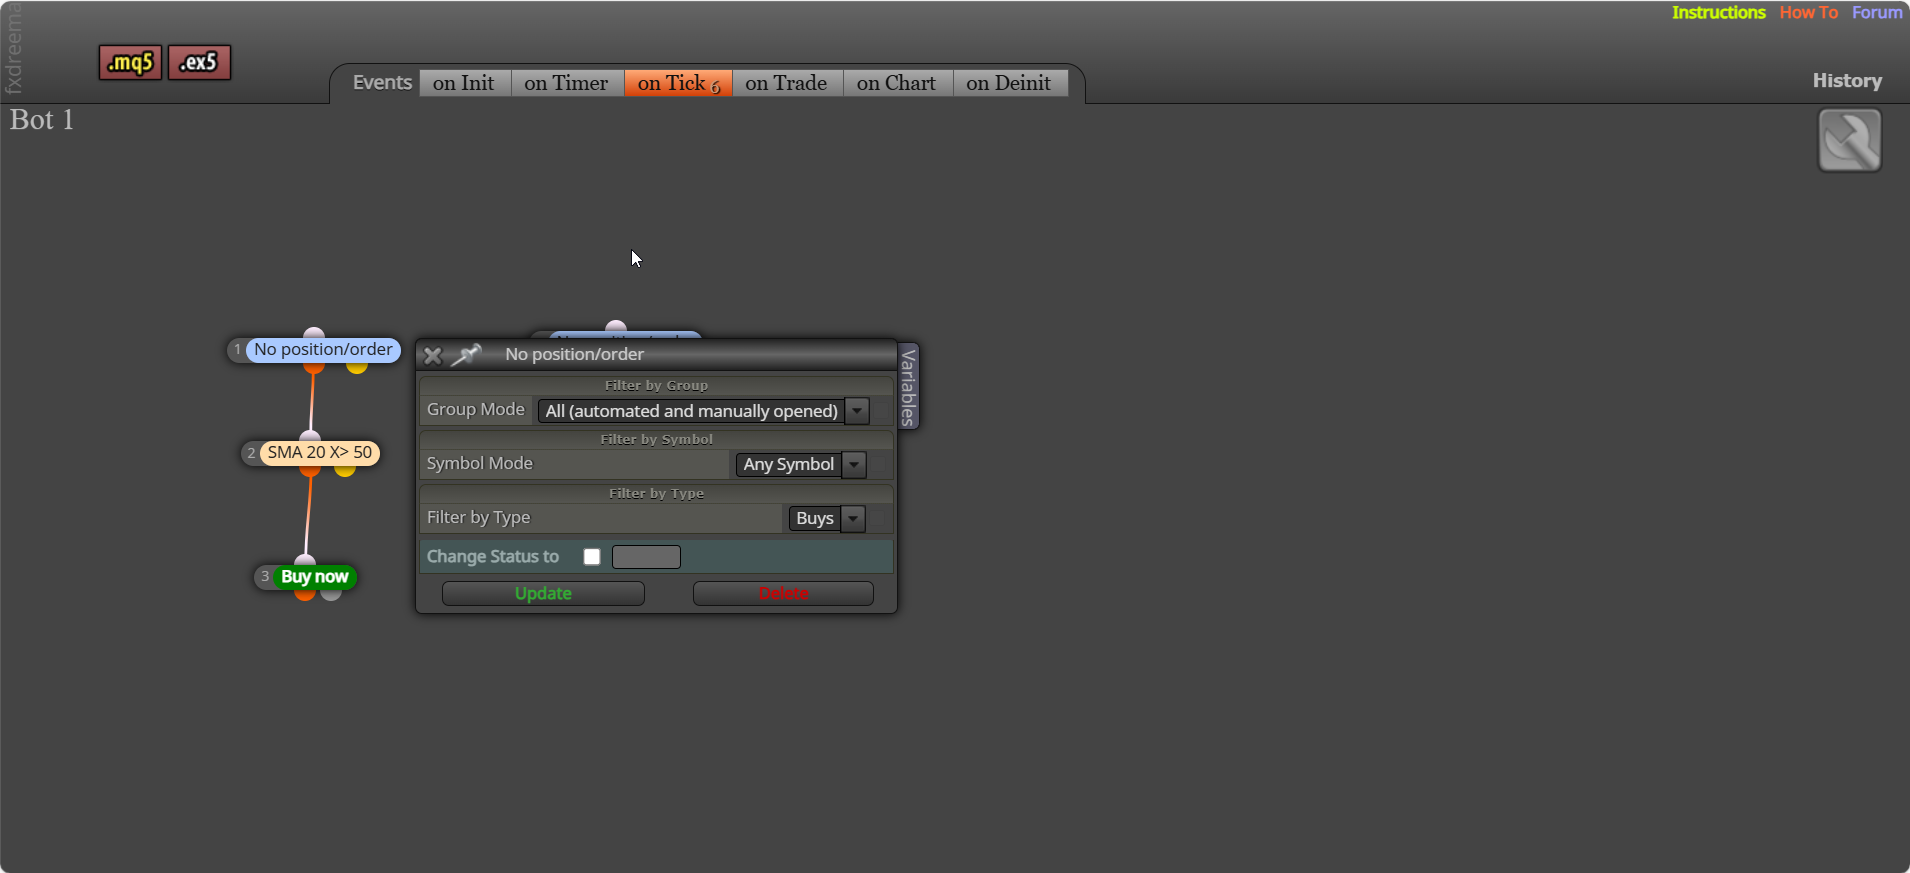This screenshot has width=1910, height=873.
Task: Click the yellow output connector of SMA block
Action: (x=345, y=469)
